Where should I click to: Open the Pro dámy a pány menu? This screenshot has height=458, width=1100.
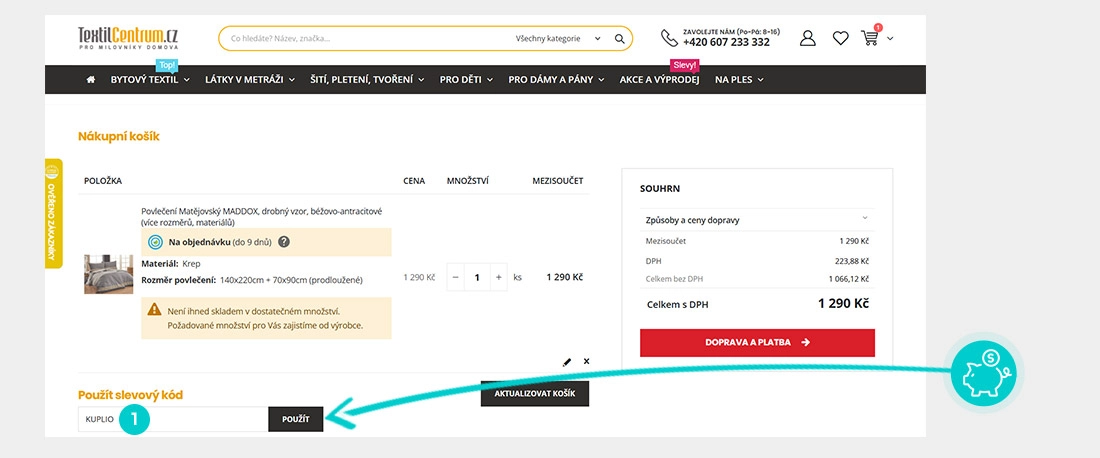click(x=556, y=79)
